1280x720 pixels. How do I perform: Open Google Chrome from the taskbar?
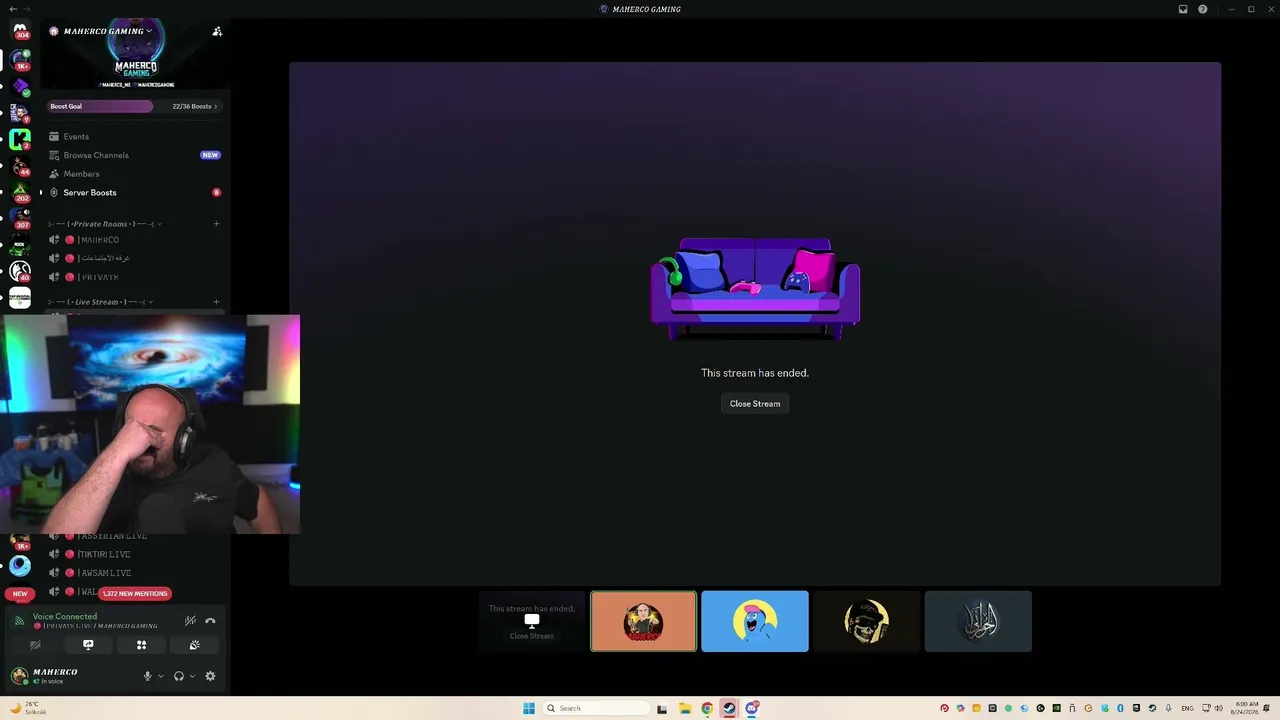[707, 708]
